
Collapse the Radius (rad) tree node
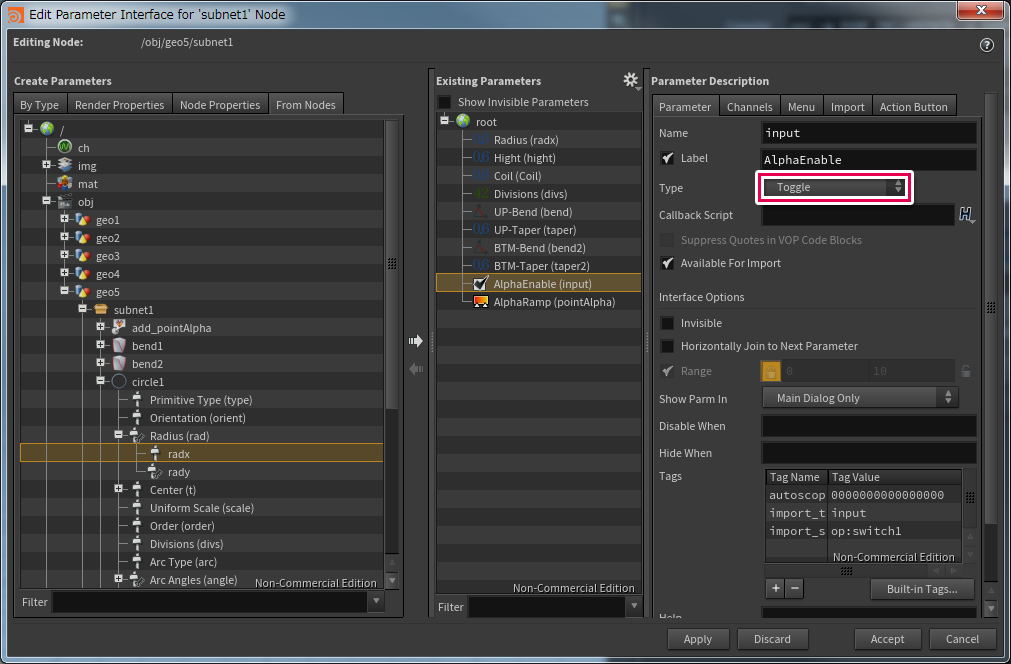point(119,435)
